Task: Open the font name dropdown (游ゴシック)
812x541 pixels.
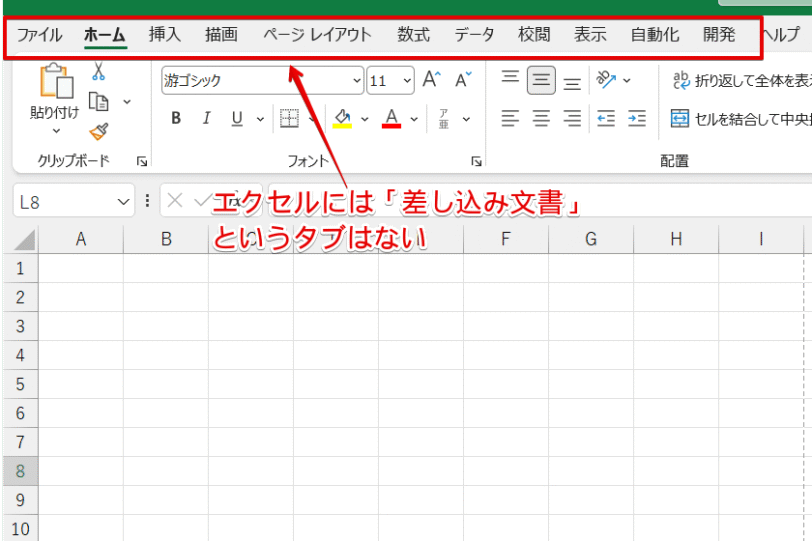Action: pos(357,81)
